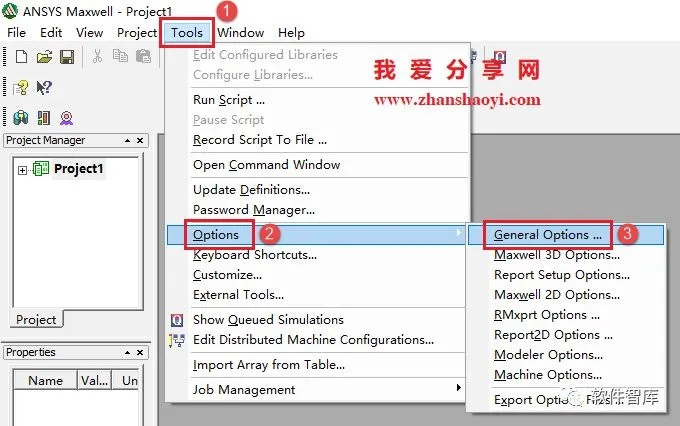Click the RMxprt design insert icon
This screenshot has height=426, width=680.
(x=66, y=118)
